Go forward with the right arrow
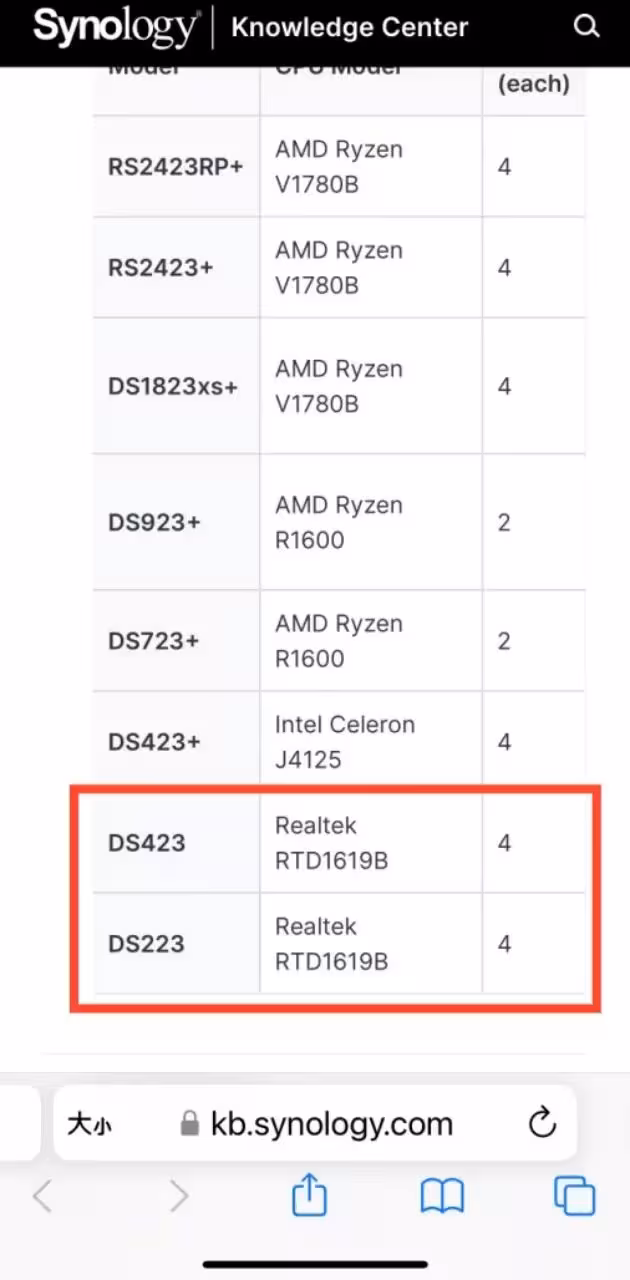This screenshot has height=1280, width=630. [x=178, y=1196]
